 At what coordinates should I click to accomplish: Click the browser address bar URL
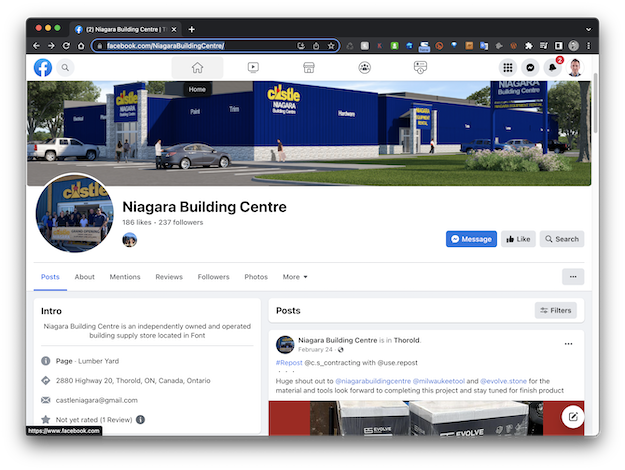click(x=165, y=46)
